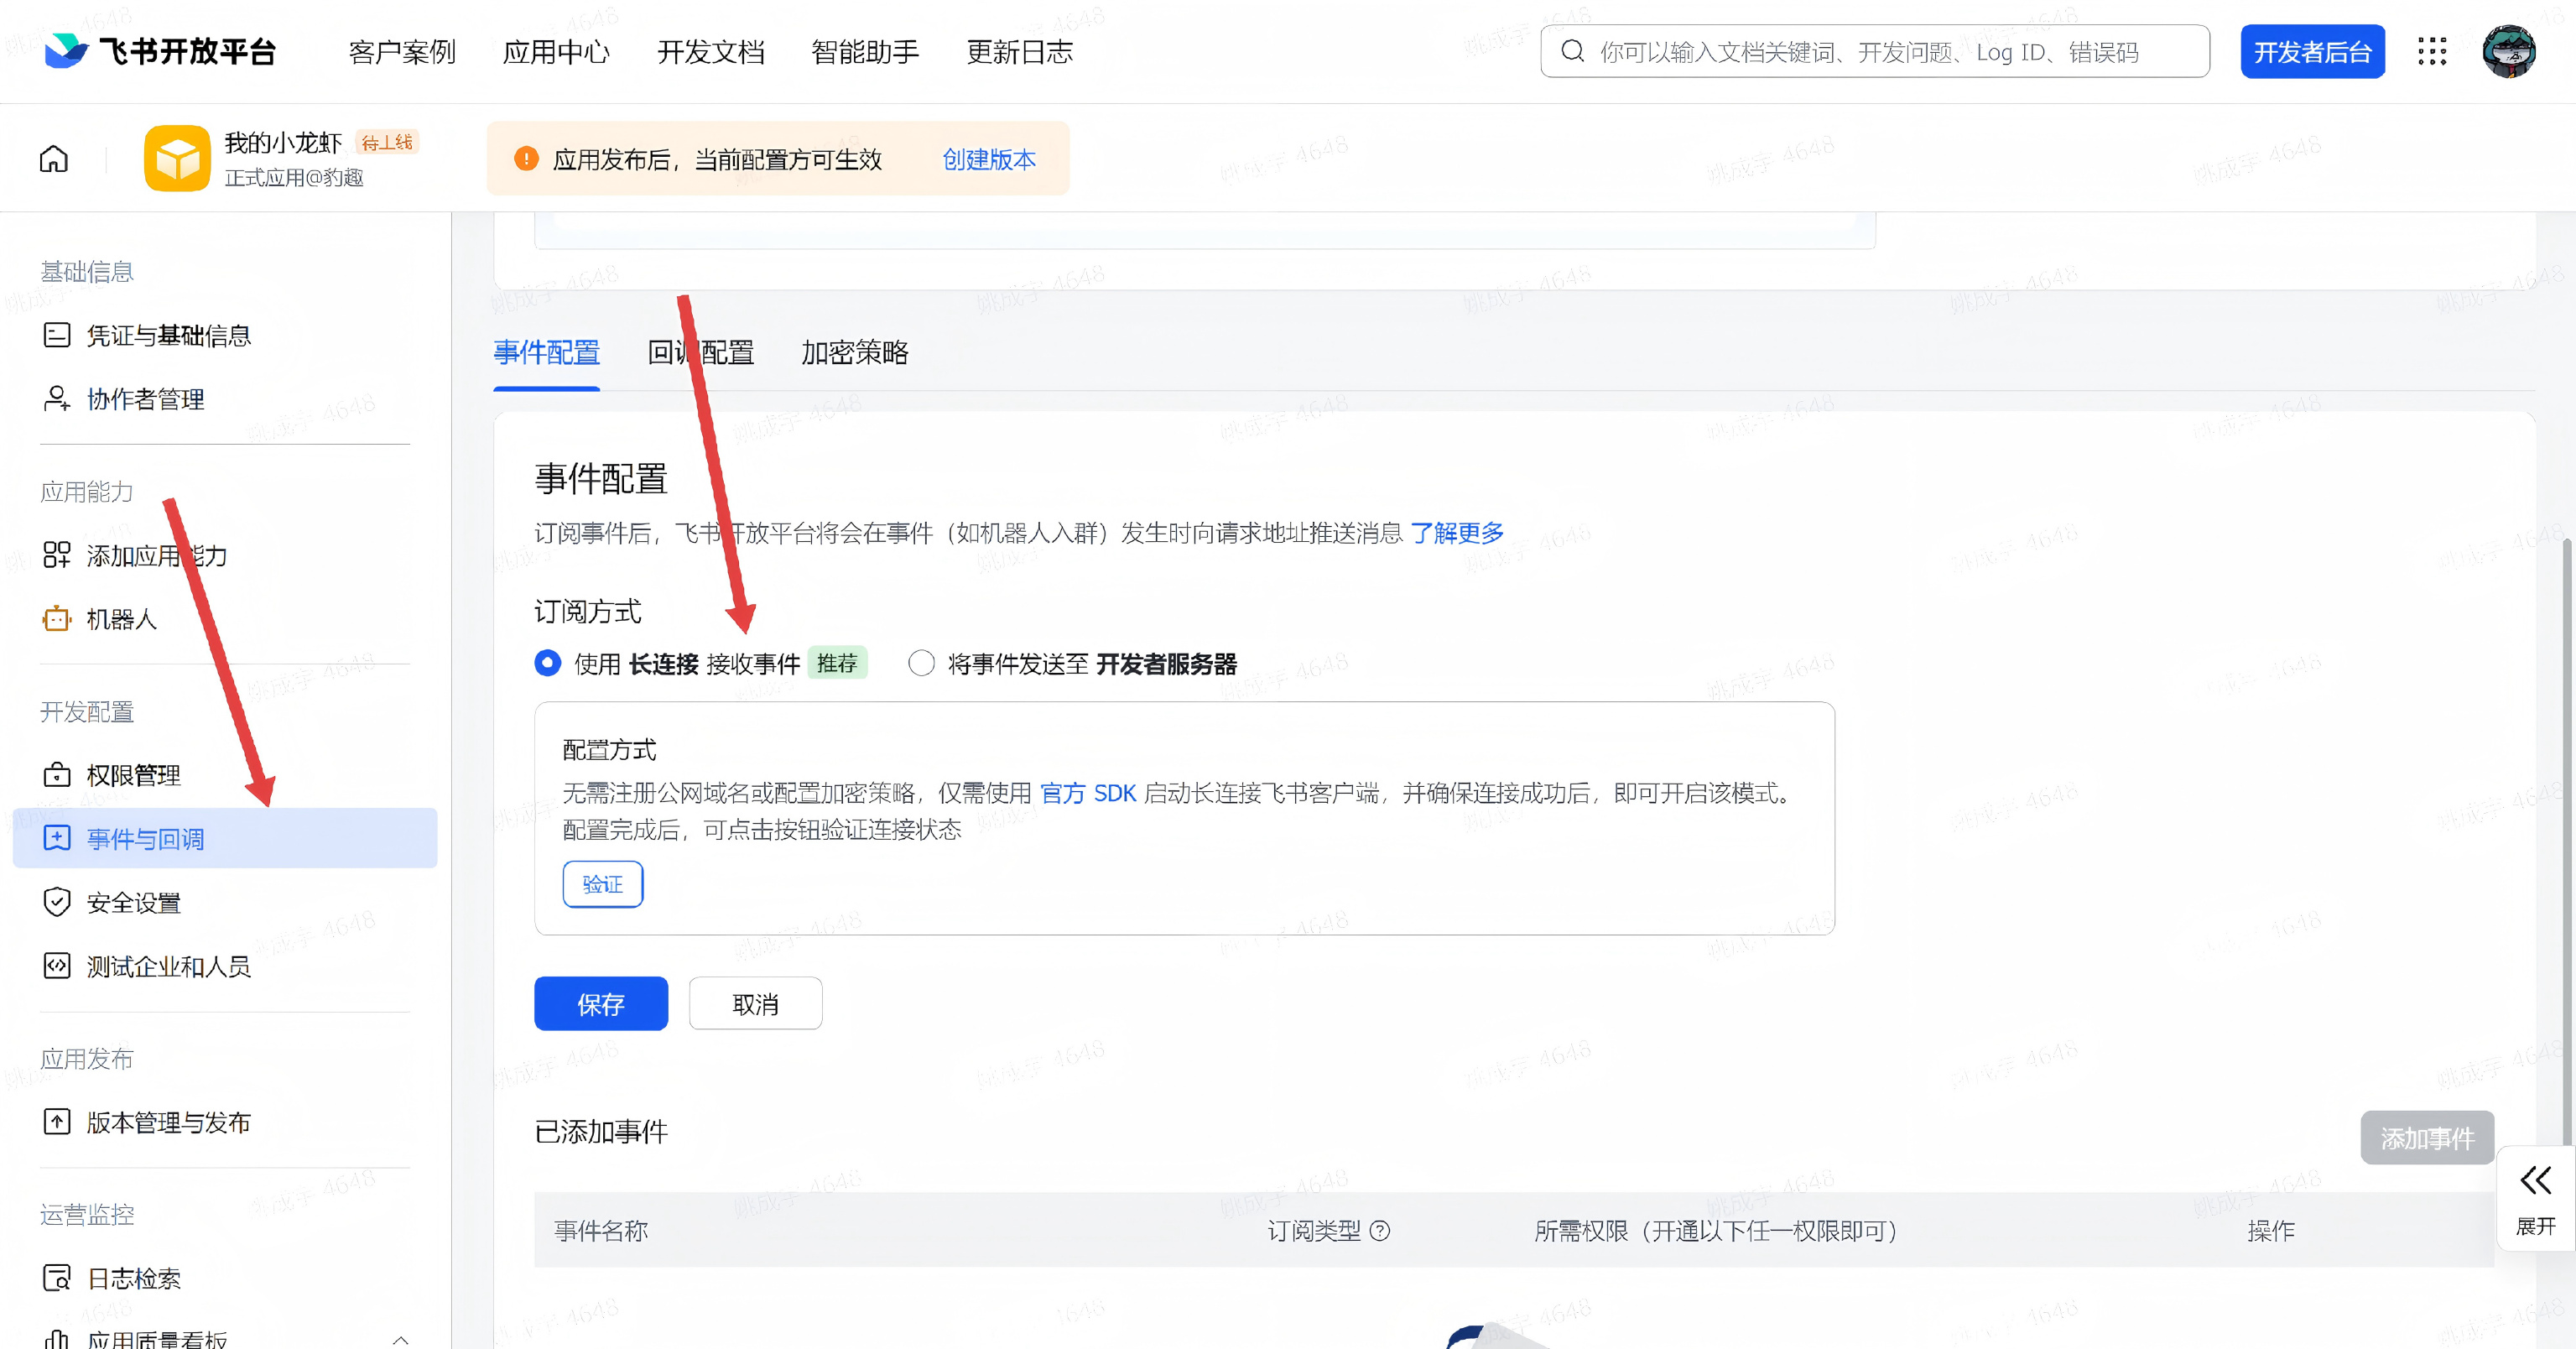The height and width of the screenshot is (1349, 2576).
Task: Click the 权限管理 lock icon
Action: click(x=57, y=775)
